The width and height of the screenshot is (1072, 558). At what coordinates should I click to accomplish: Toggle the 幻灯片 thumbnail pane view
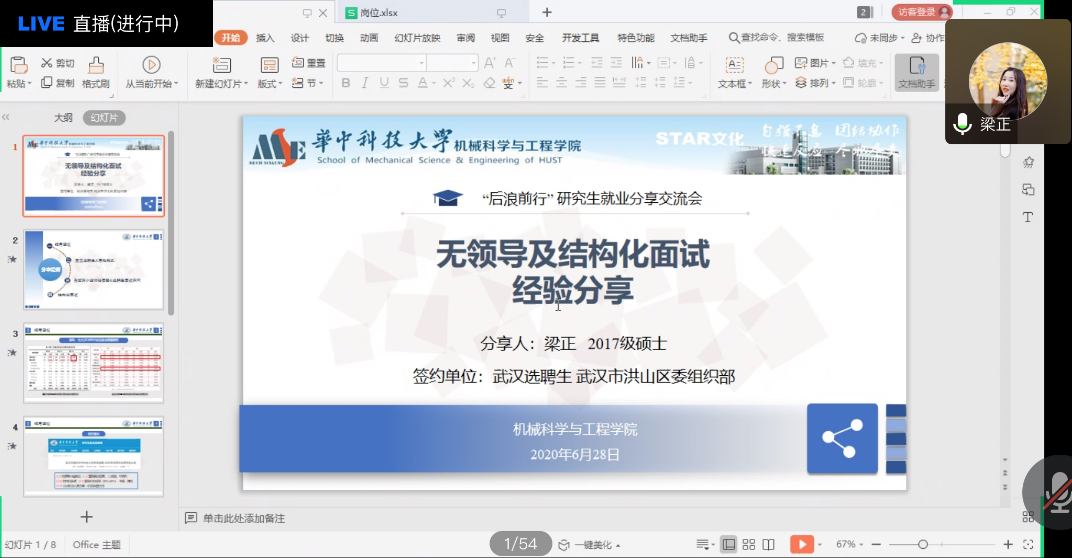(104, 117)
